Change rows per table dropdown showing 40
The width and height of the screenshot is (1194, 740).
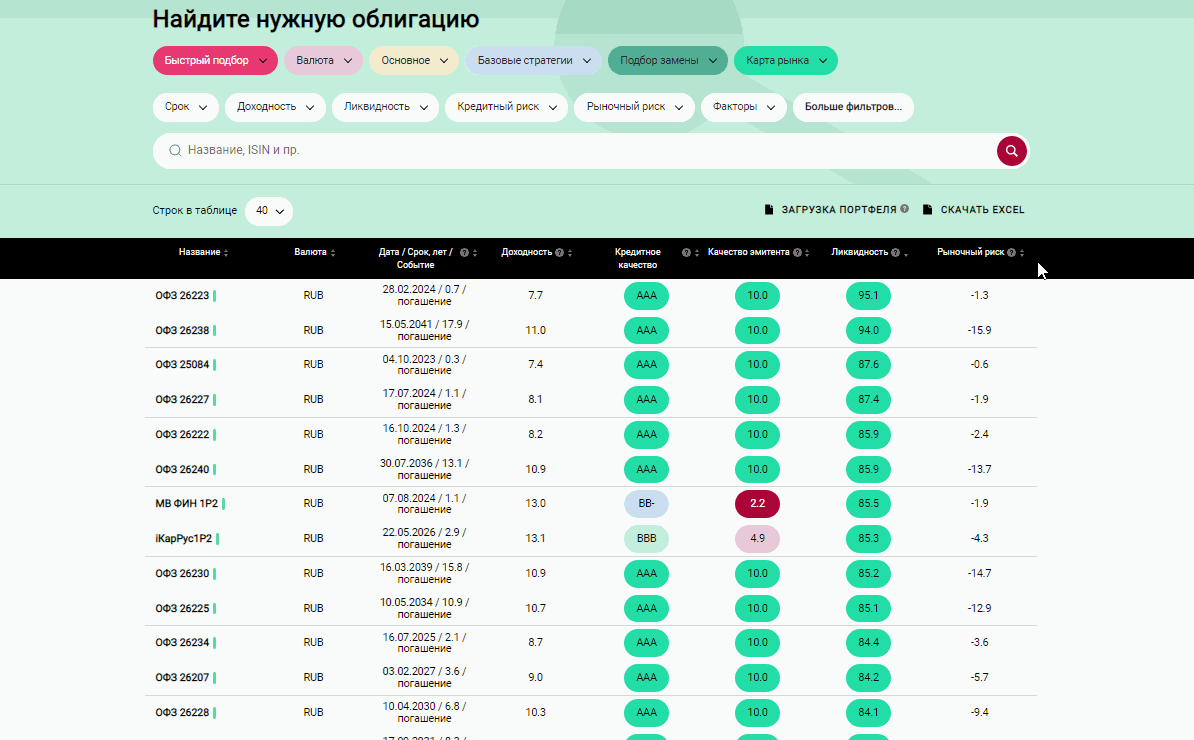click(x=268, y=211)
